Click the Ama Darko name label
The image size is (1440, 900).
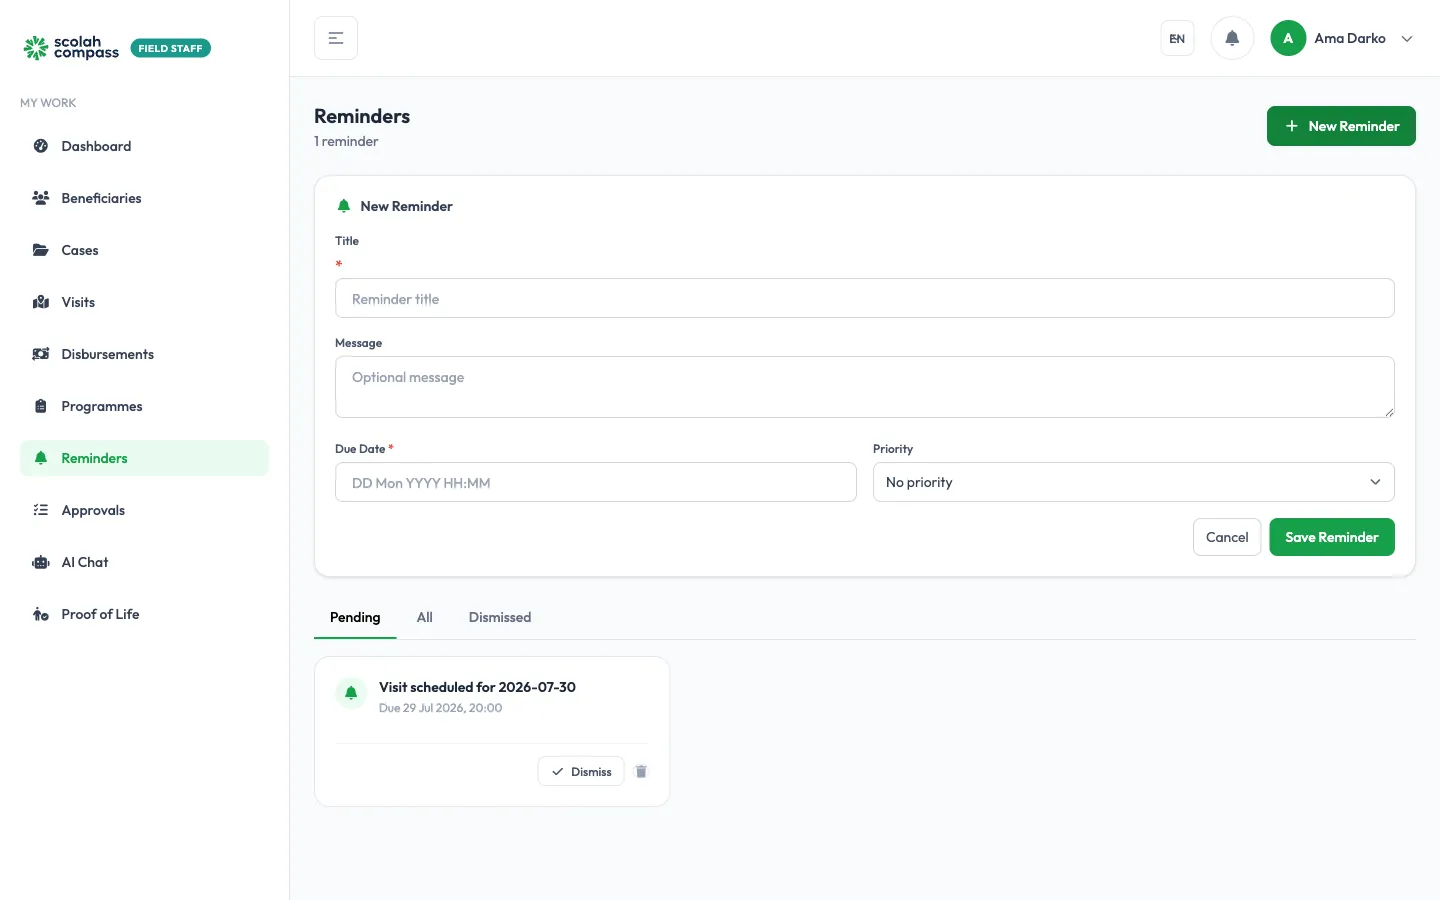coord(1349,38)
